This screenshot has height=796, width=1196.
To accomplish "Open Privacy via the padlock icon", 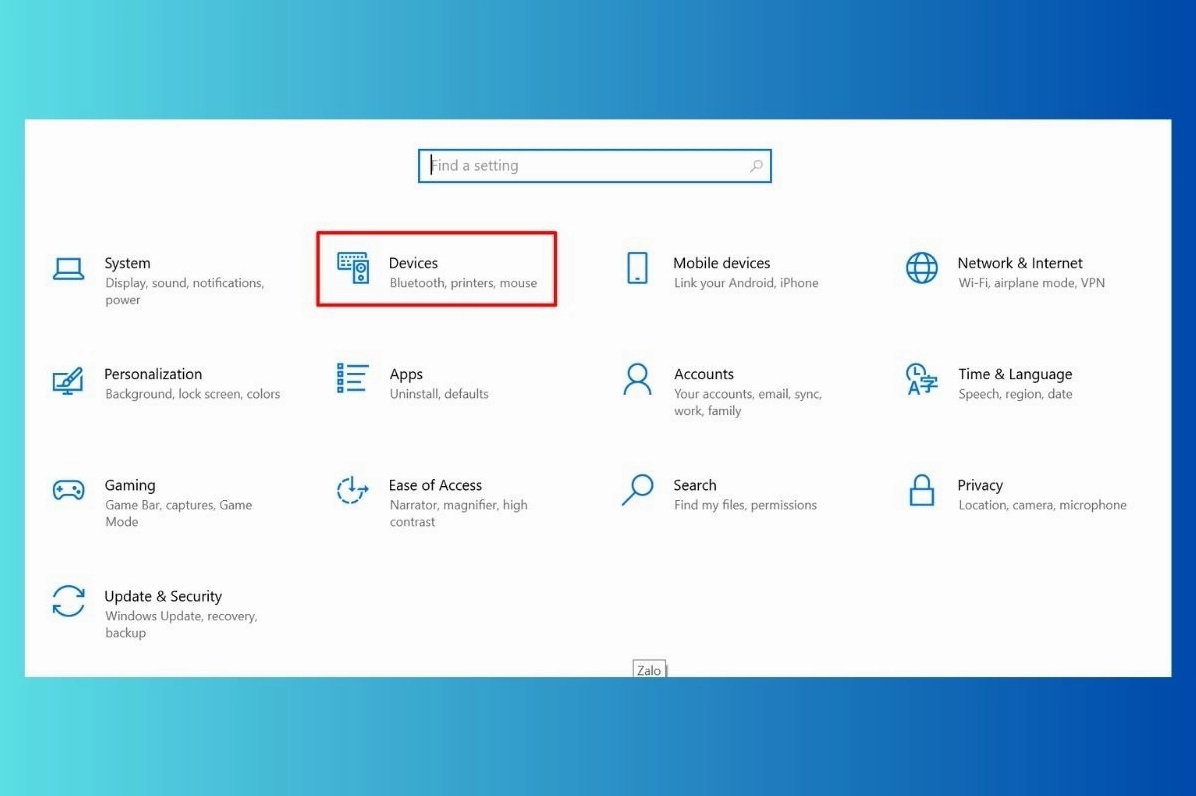I will [x=921, y=490].
